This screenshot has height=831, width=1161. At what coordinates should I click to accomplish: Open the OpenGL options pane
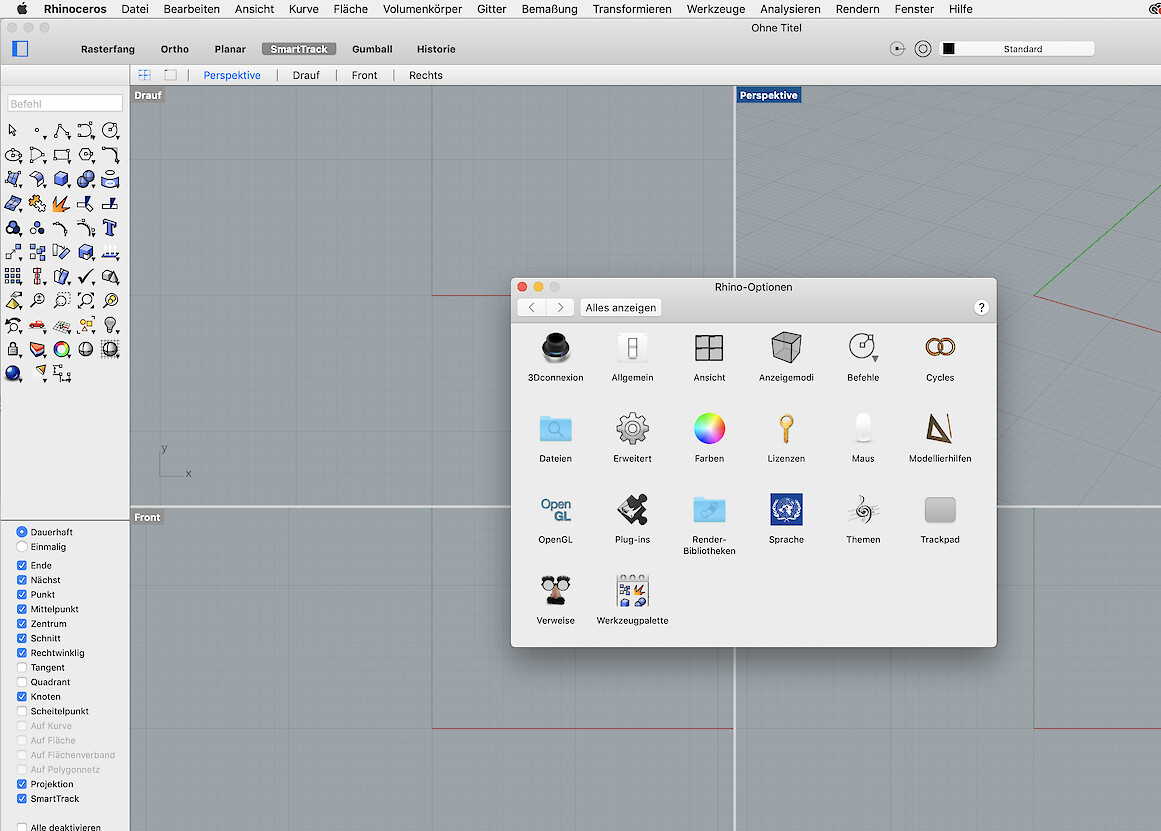coord(555,518)
